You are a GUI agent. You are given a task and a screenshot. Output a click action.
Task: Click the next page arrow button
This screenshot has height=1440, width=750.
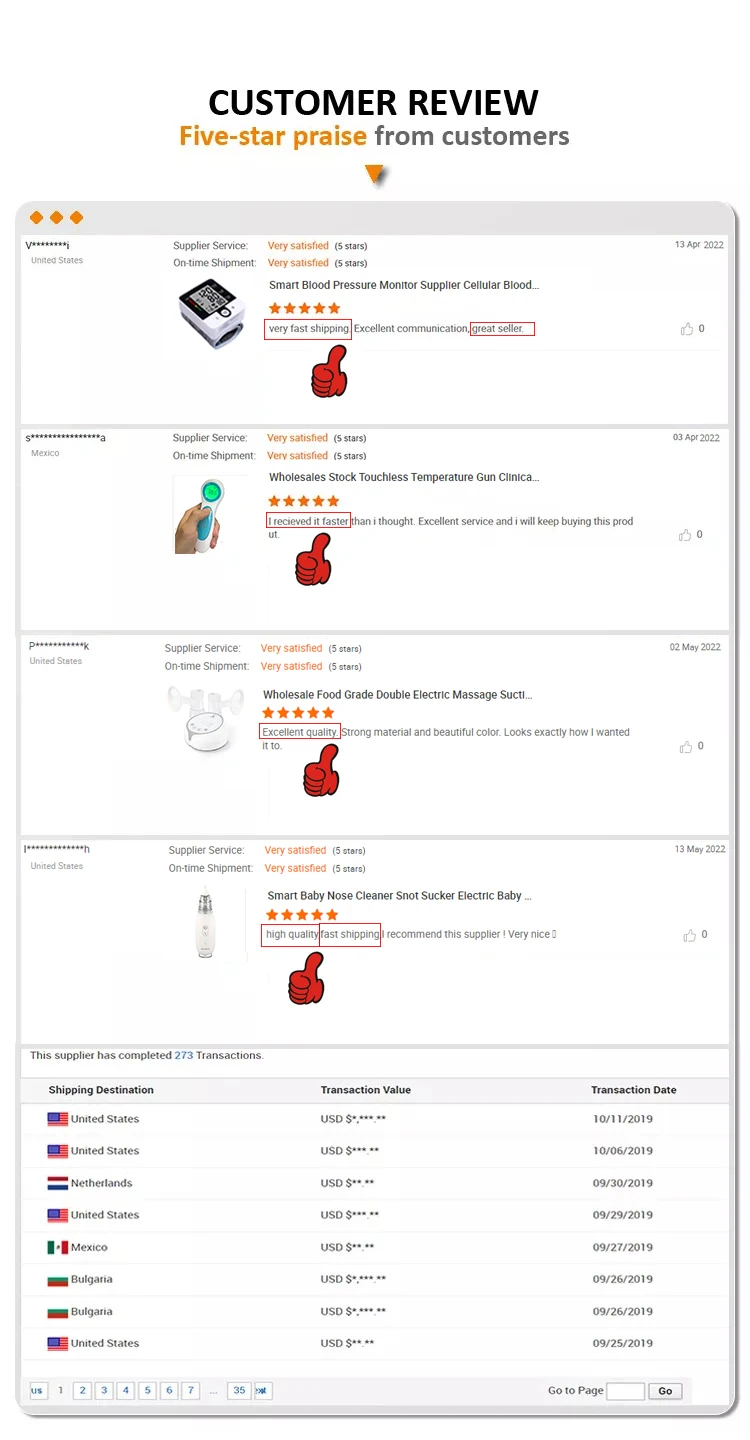[x=263, y=1390]
